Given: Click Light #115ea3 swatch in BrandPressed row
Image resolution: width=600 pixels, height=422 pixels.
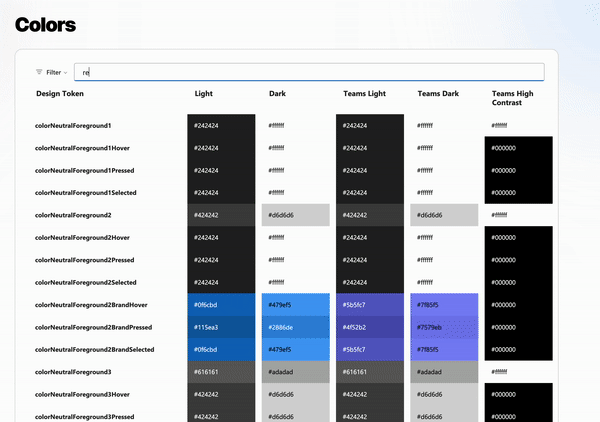Looking at the screenshot, I should coord(221,327).
